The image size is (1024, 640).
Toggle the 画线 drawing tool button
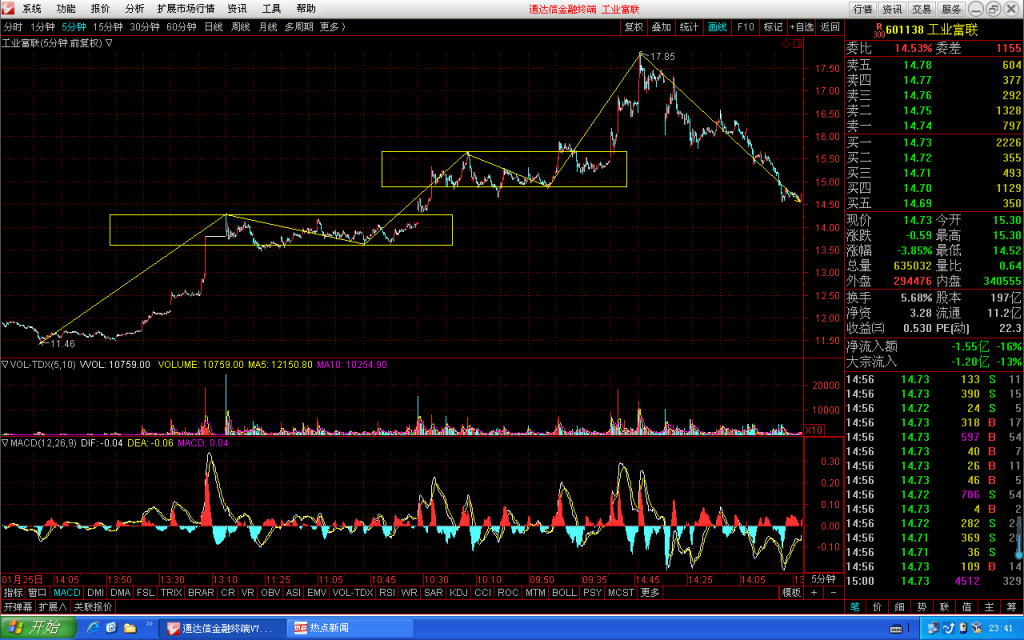717,27
